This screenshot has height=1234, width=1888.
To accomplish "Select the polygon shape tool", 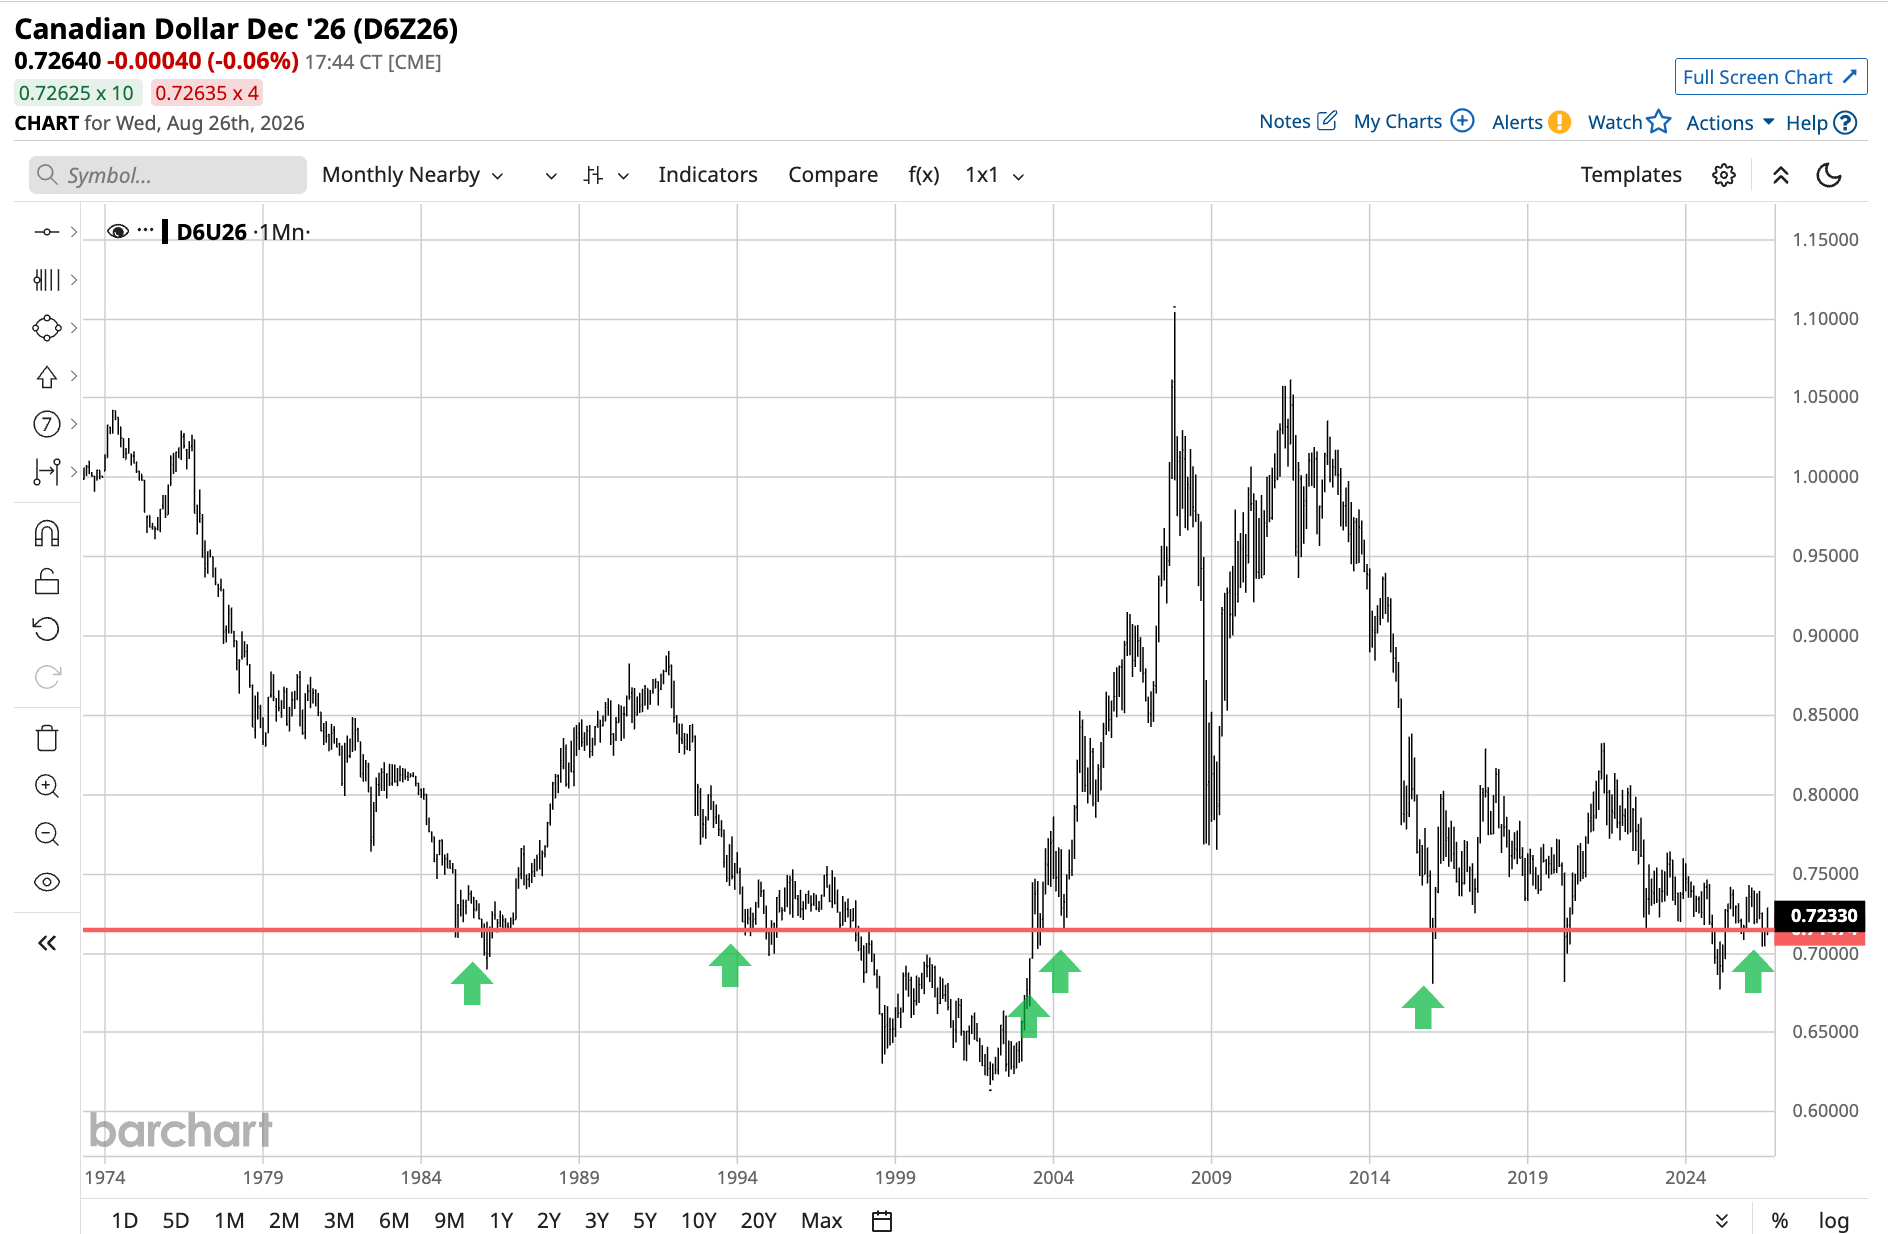I will click(x=46, y=328).
